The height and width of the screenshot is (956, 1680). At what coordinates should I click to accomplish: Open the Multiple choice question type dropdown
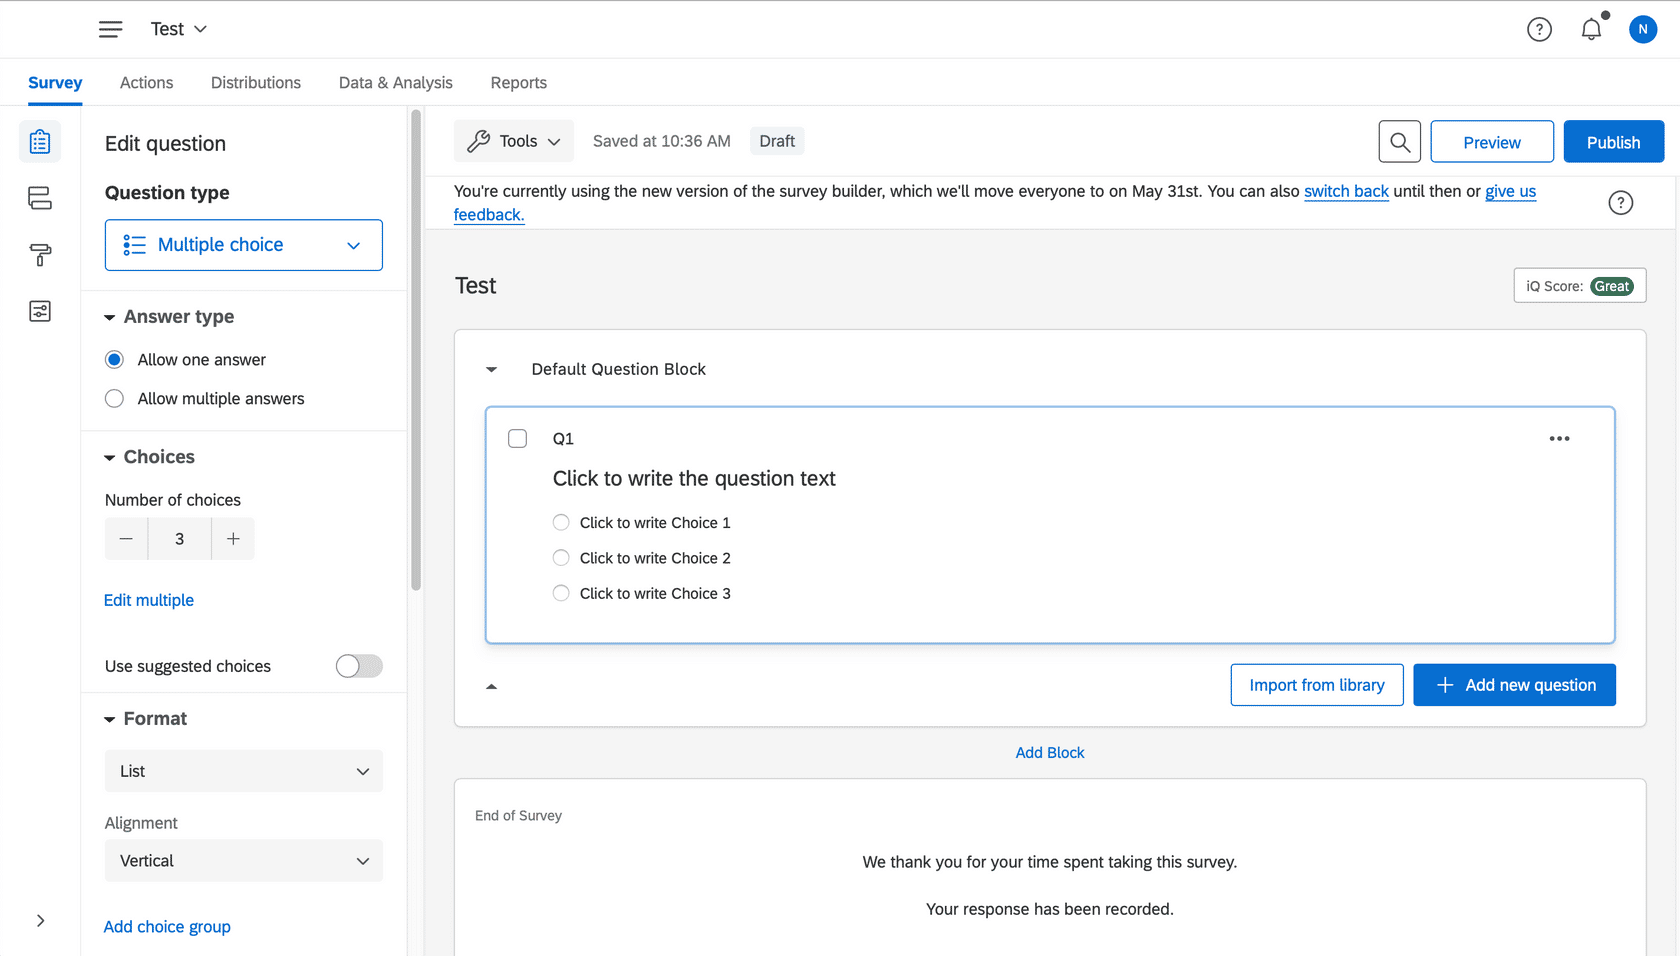tap(244, 245)
